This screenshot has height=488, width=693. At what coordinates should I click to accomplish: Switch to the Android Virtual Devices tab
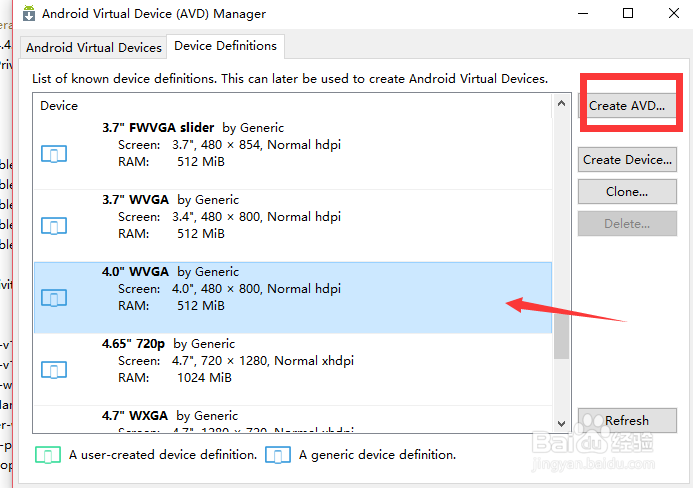(x=93, y=47)
